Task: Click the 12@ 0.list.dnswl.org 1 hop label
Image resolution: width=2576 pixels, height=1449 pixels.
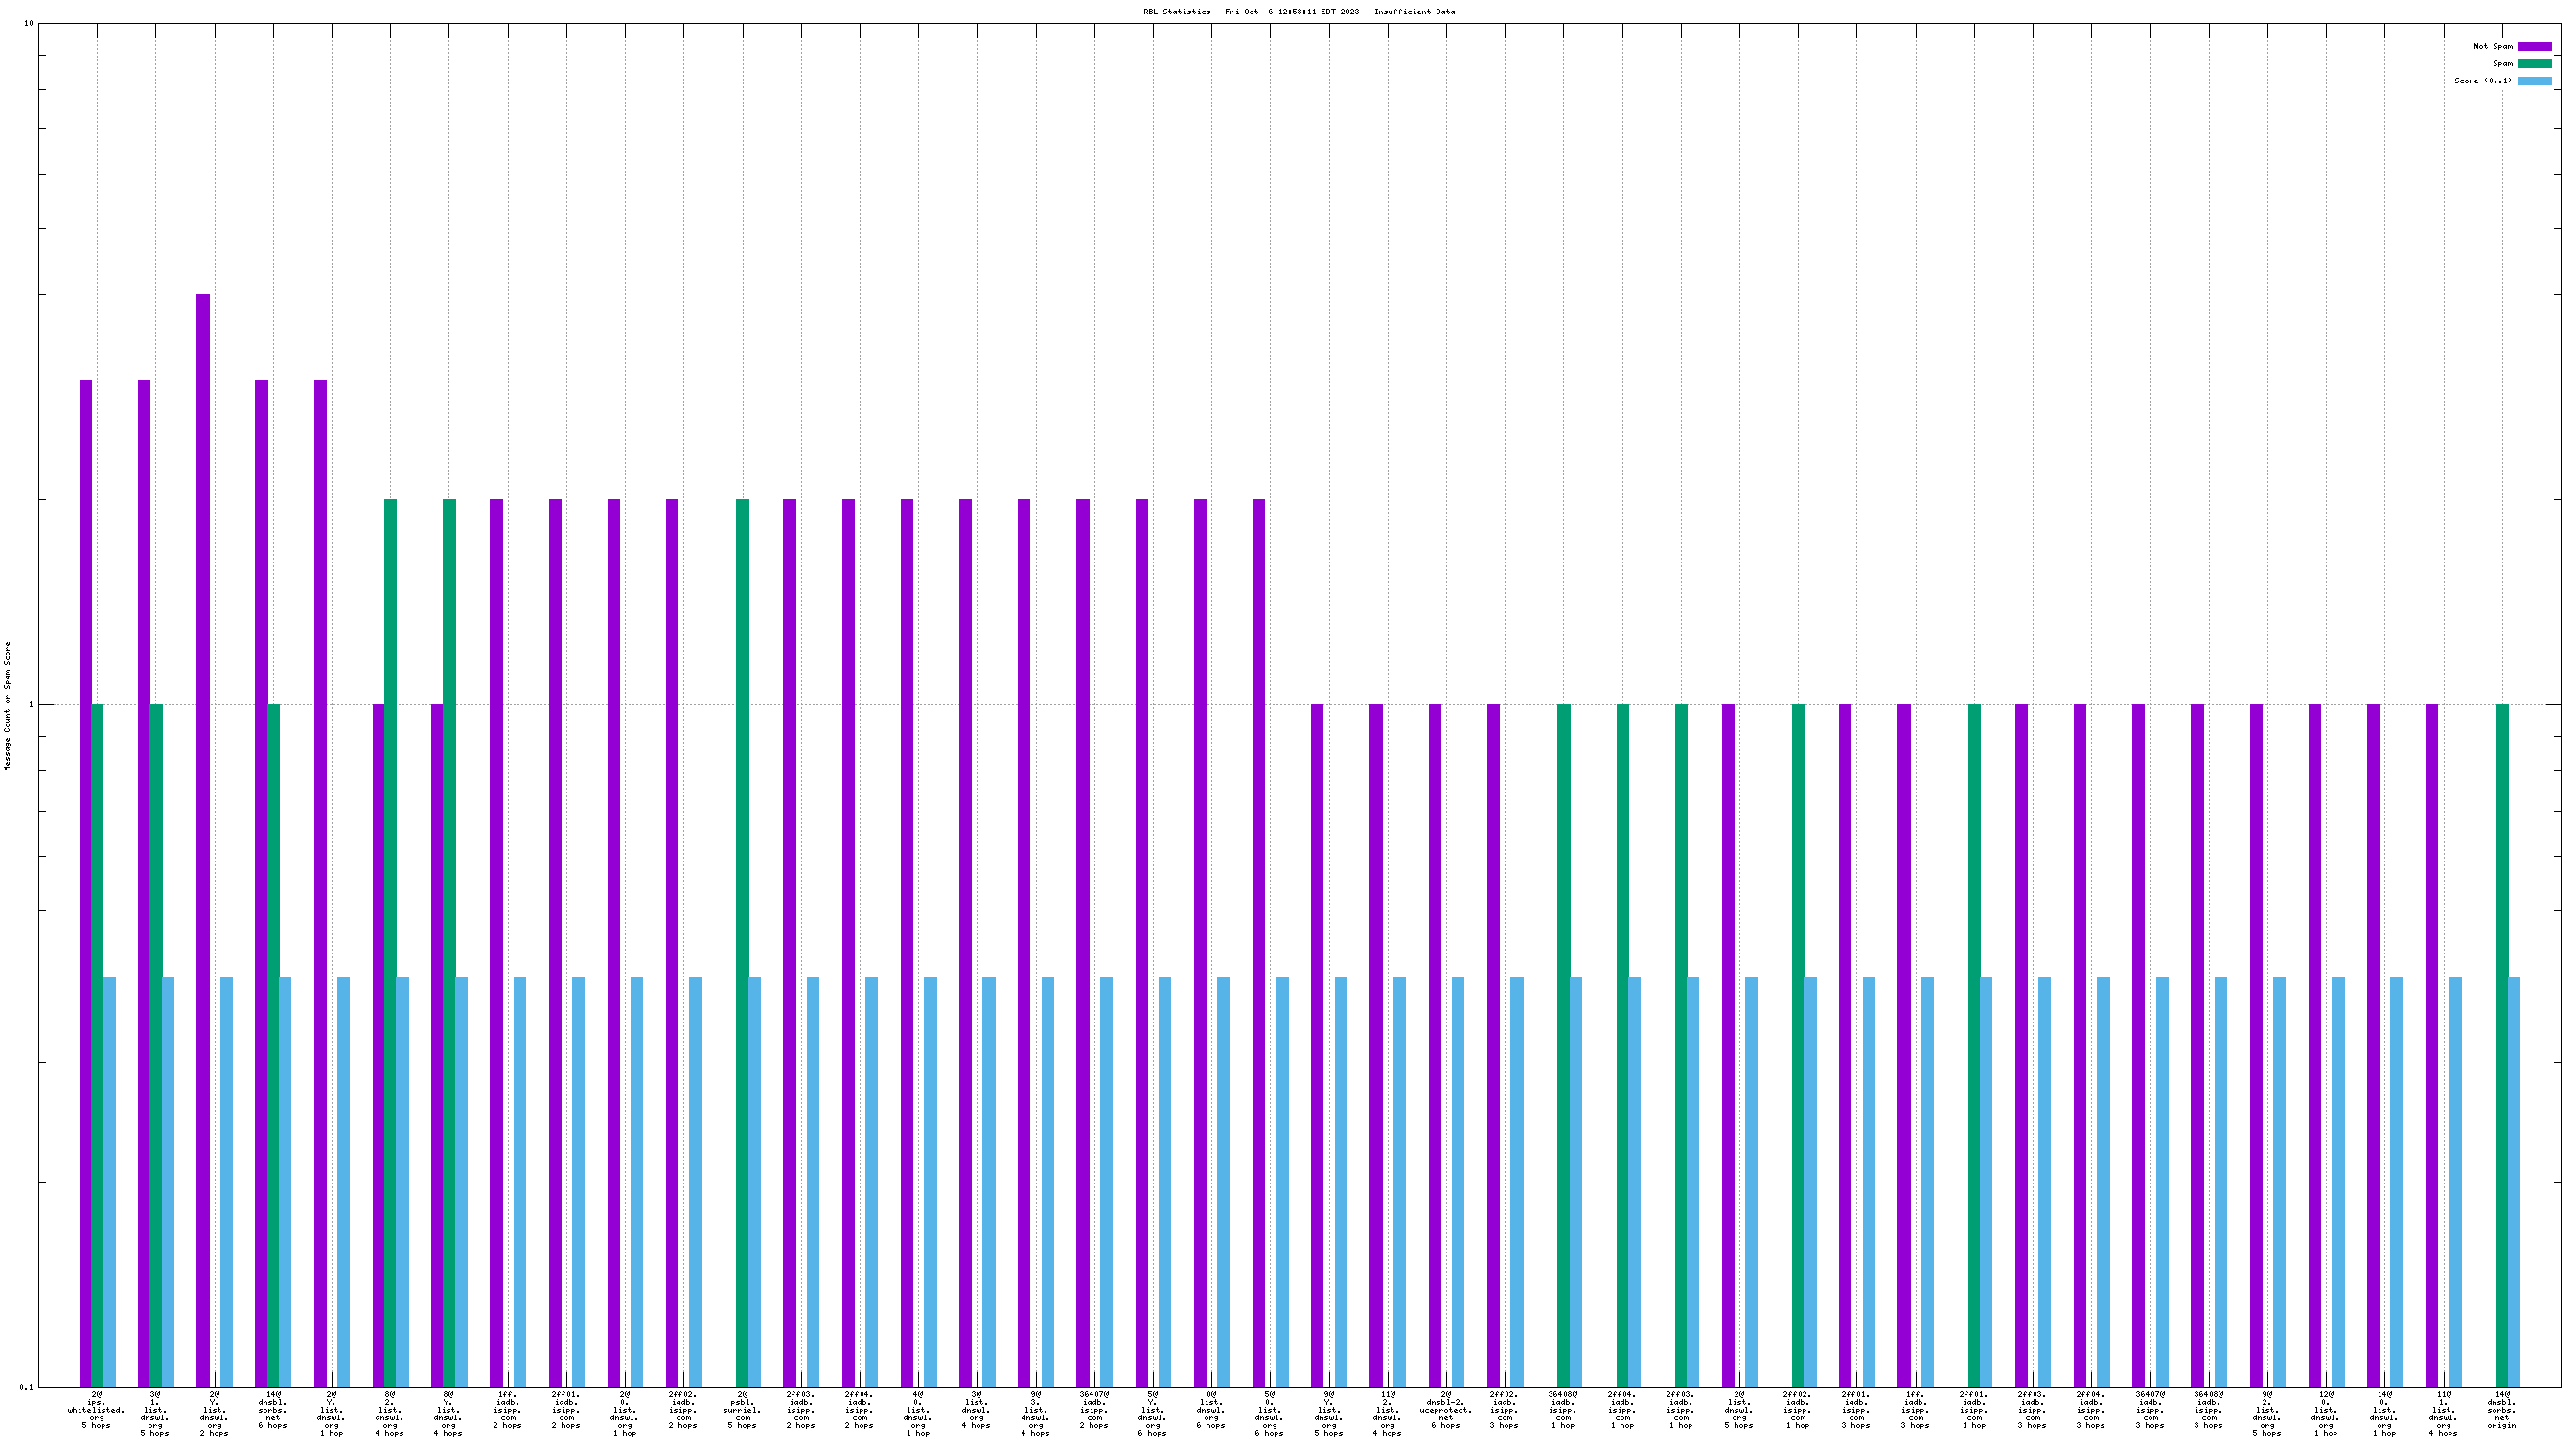Action: [x=2326, y=1413]
